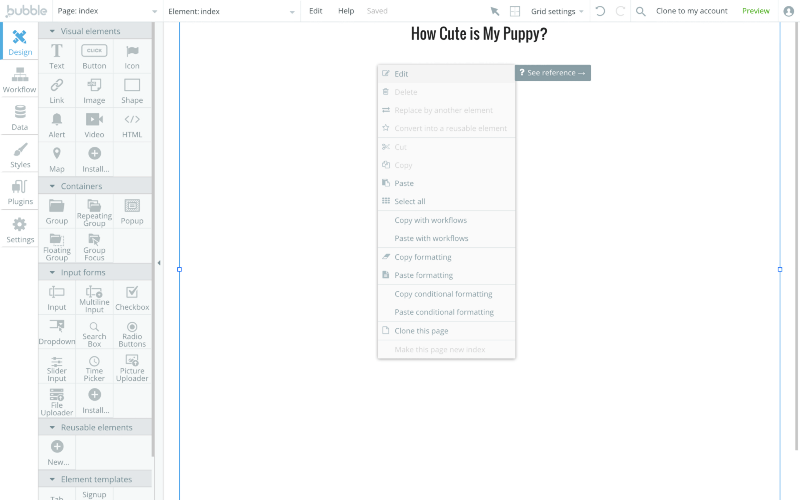Select the Floating Group container

click(57, 246)
